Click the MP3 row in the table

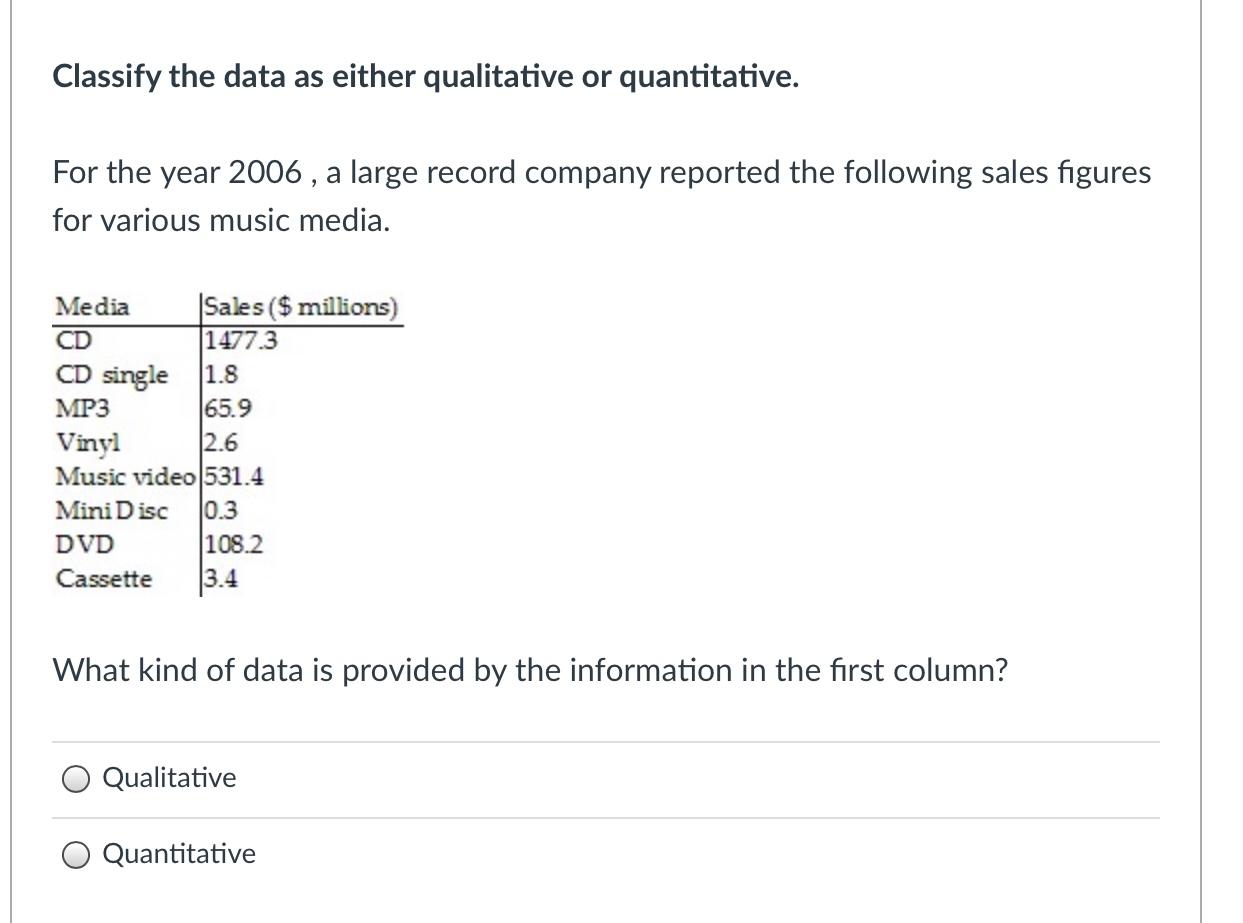tap(84, 408)
